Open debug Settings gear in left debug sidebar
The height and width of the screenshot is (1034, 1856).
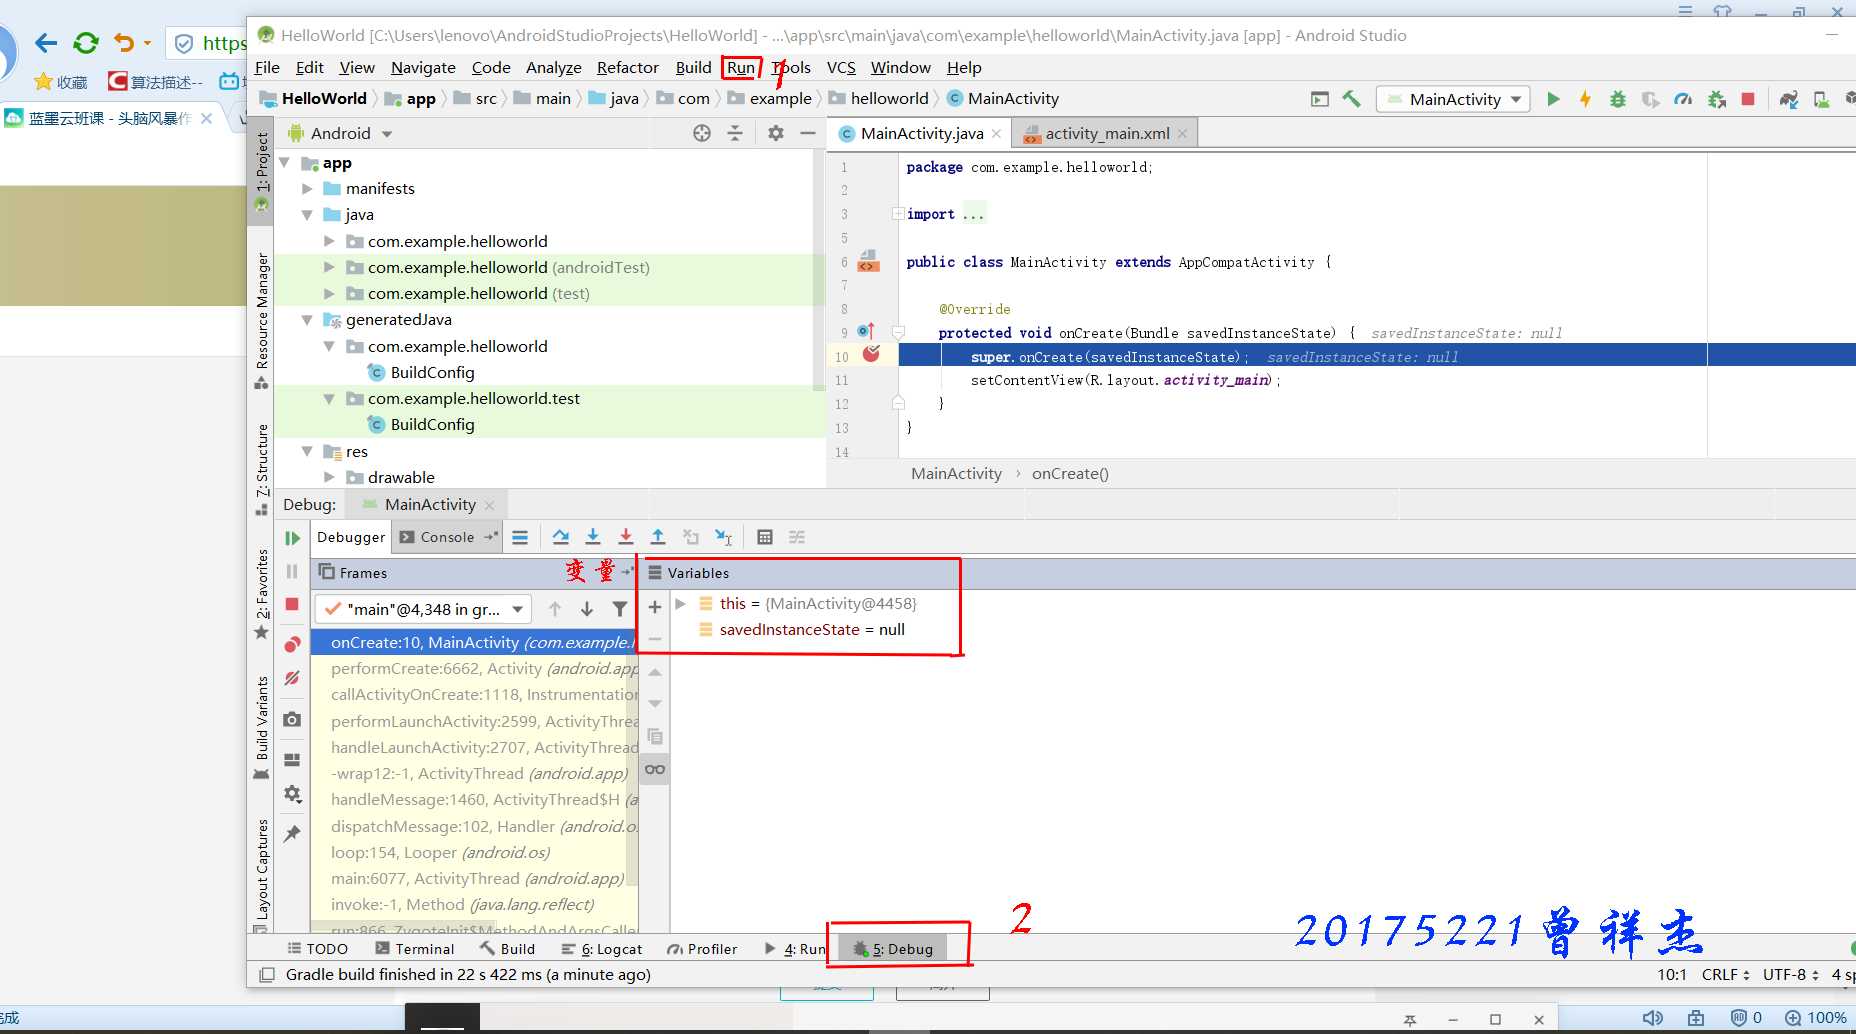[x=292, y=794]
